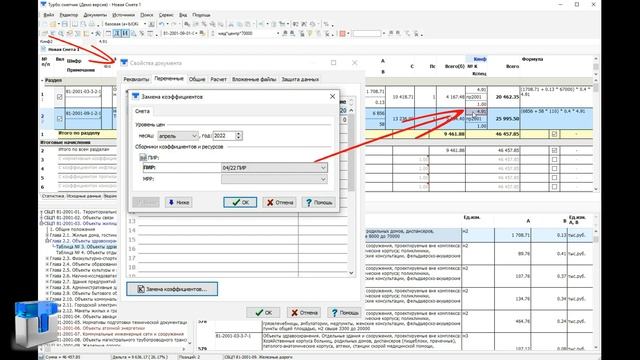
Task: Toggle the checkbox in totals row 3
Action: [554, 159]
